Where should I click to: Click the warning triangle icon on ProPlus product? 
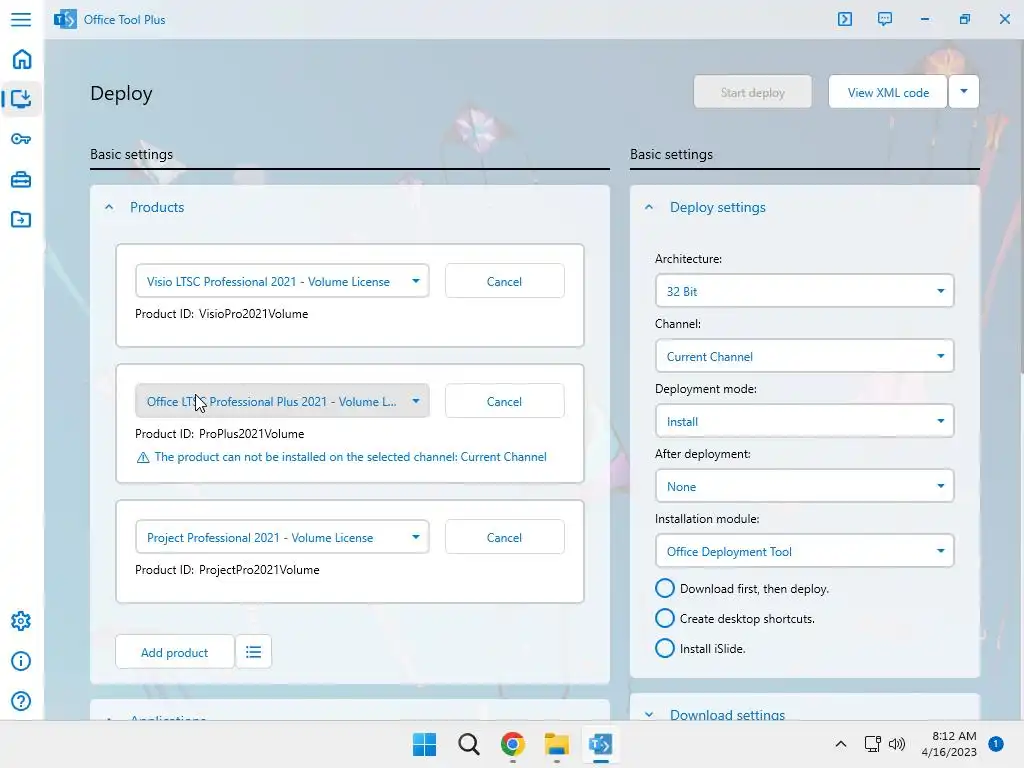tap(143, 458)
